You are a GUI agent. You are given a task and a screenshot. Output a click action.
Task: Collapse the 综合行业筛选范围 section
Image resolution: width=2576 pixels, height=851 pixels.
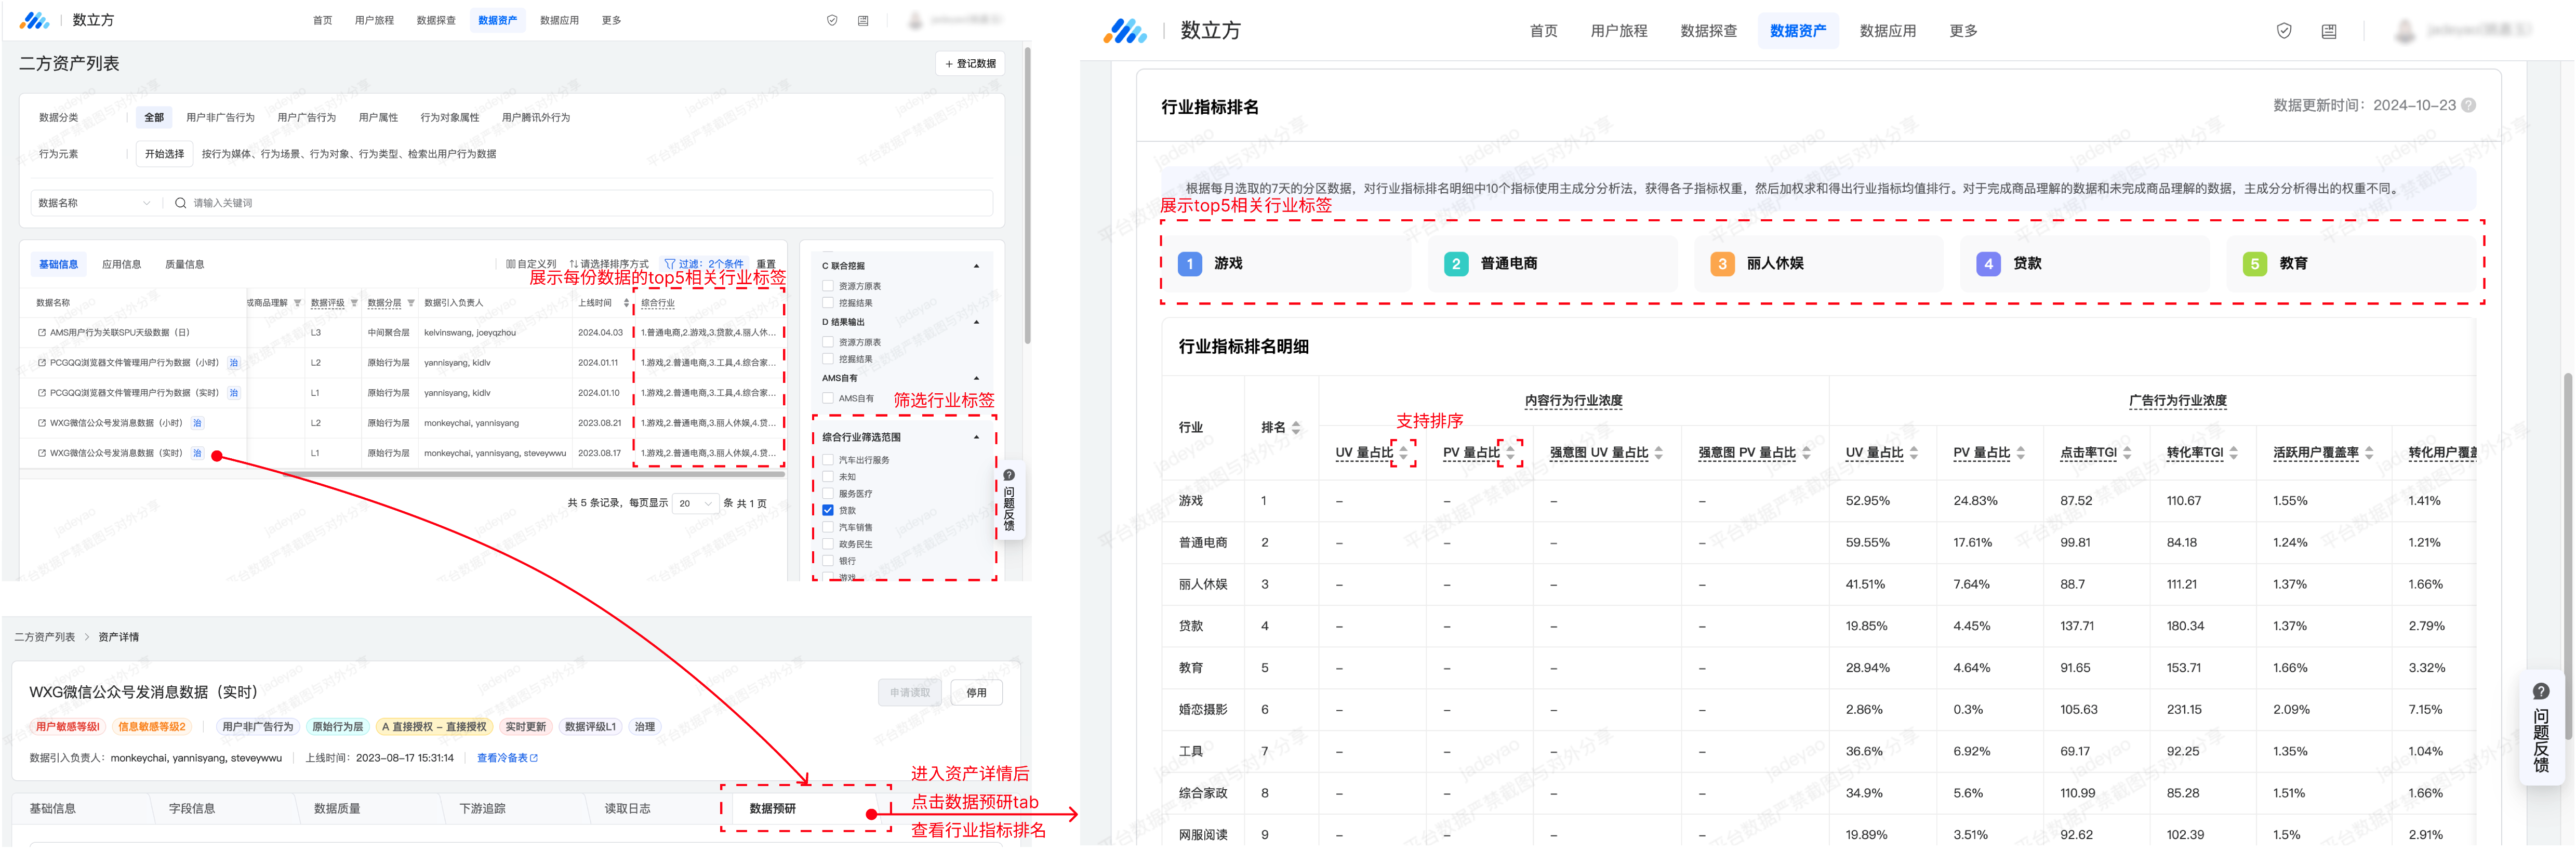976,438
